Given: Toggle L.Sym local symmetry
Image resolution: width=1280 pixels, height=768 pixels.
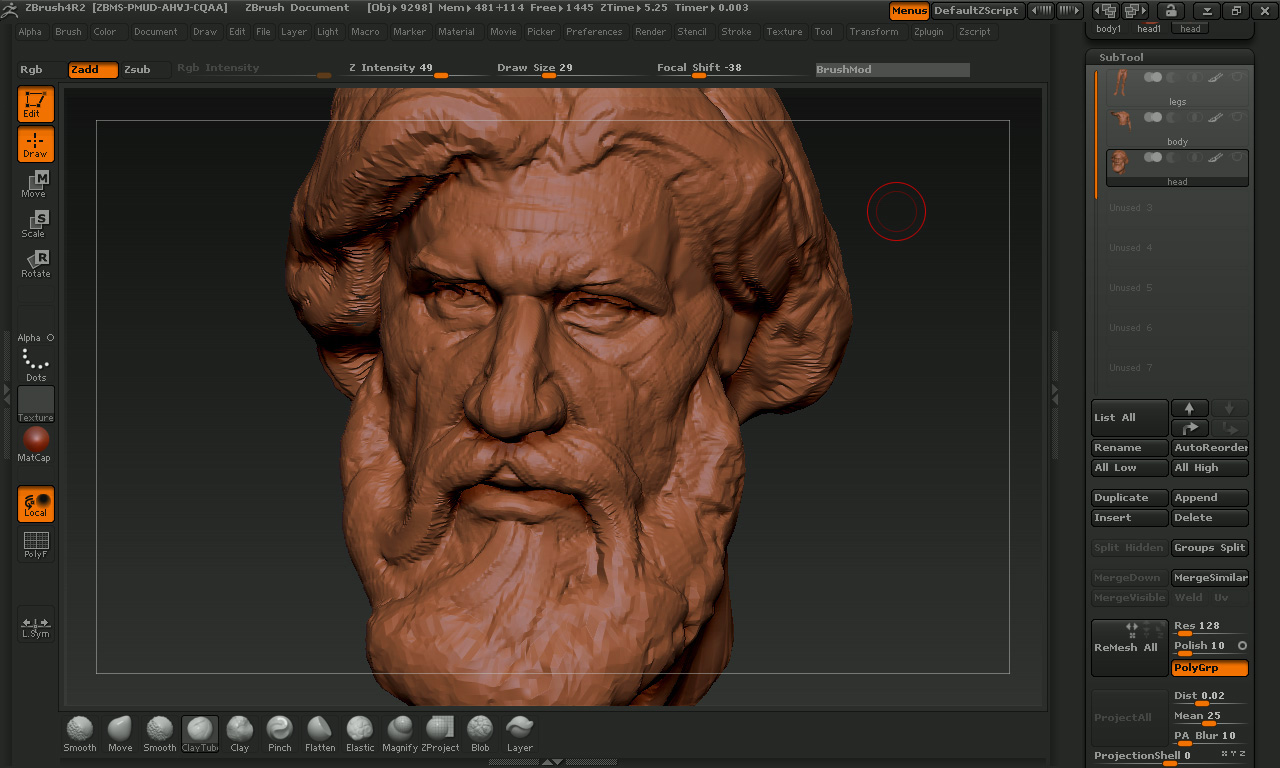Looking at the screenshot, I should pos(35,625).
